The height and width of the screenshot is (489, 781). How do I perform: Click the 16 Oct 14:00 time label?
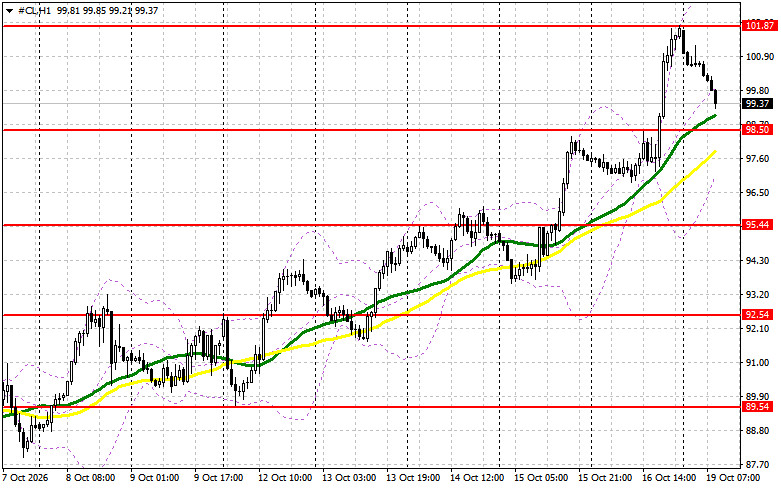pyautogui.click(x=669, y=478)
